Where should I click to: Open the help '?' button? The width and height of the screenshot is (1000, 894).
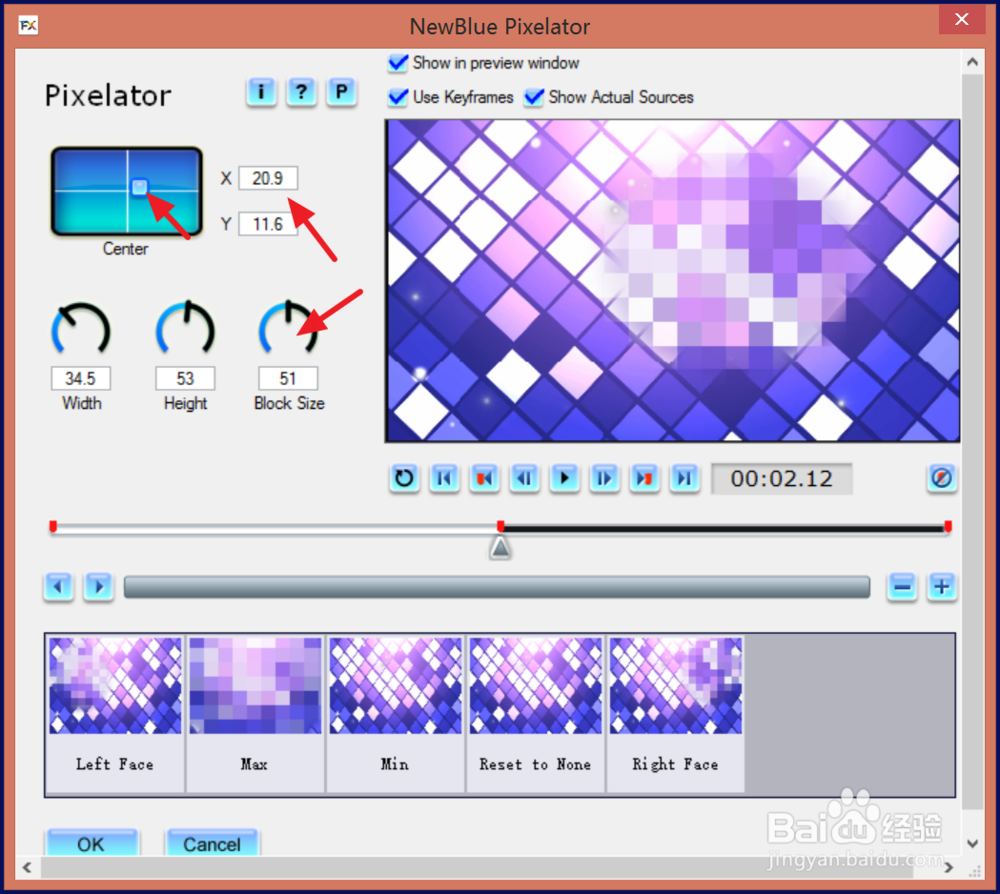click(x=301, y=92)
